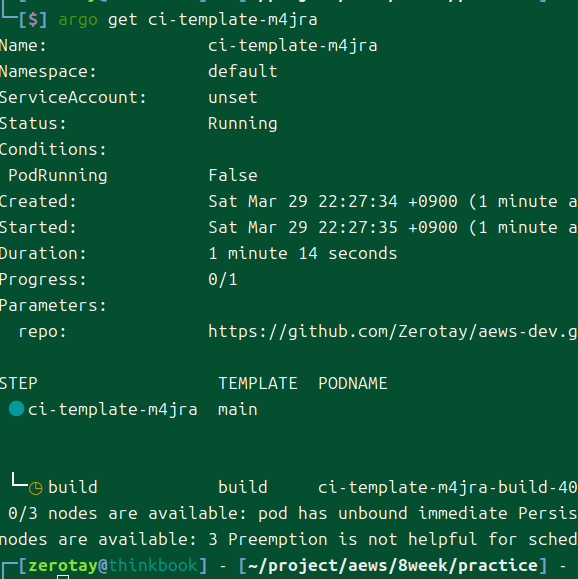
Task: Click the pod name ci-template-m4jra-build
Action: [x=448, y=487]
